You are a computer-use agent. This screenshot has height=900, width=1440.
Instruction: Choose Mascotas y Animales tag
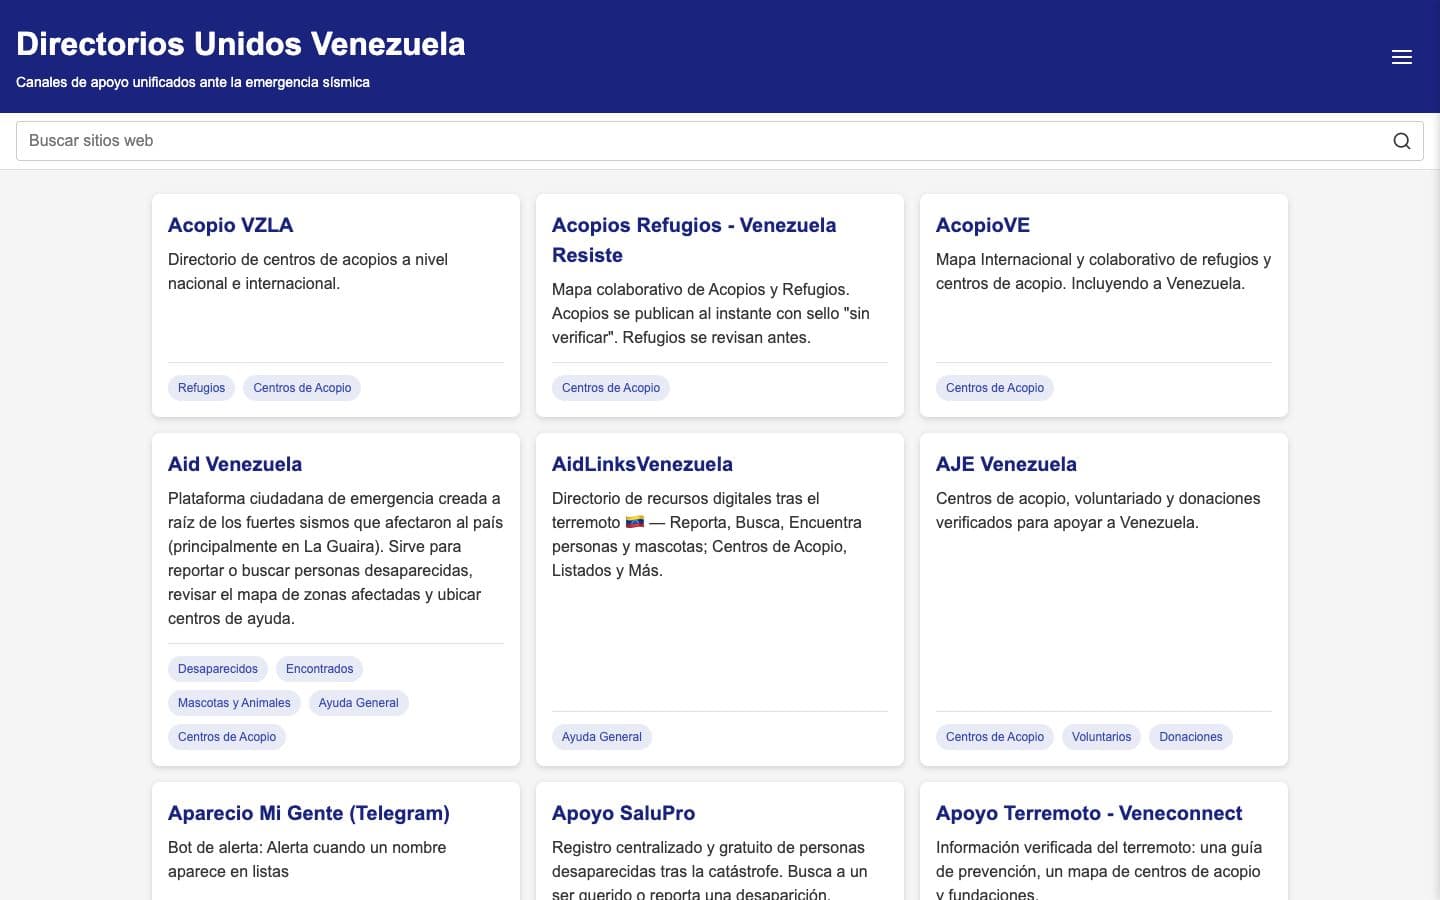coord(234,703)
